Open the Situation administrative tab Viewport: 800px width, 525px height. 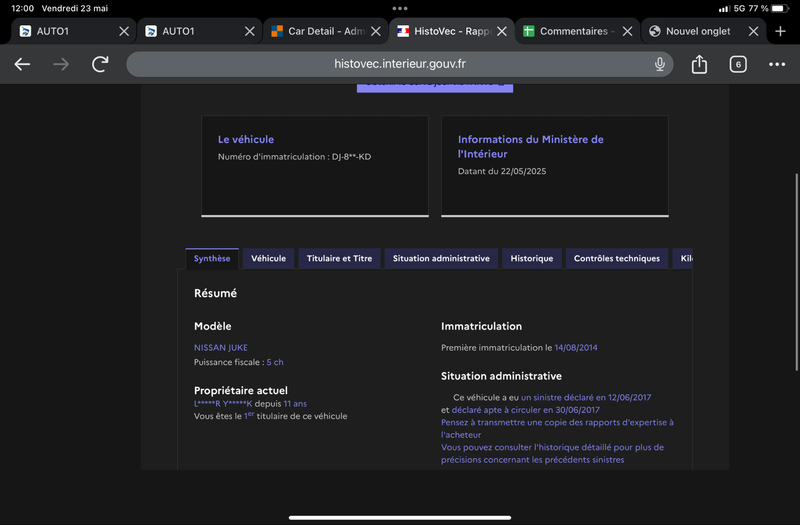(441, 258)
